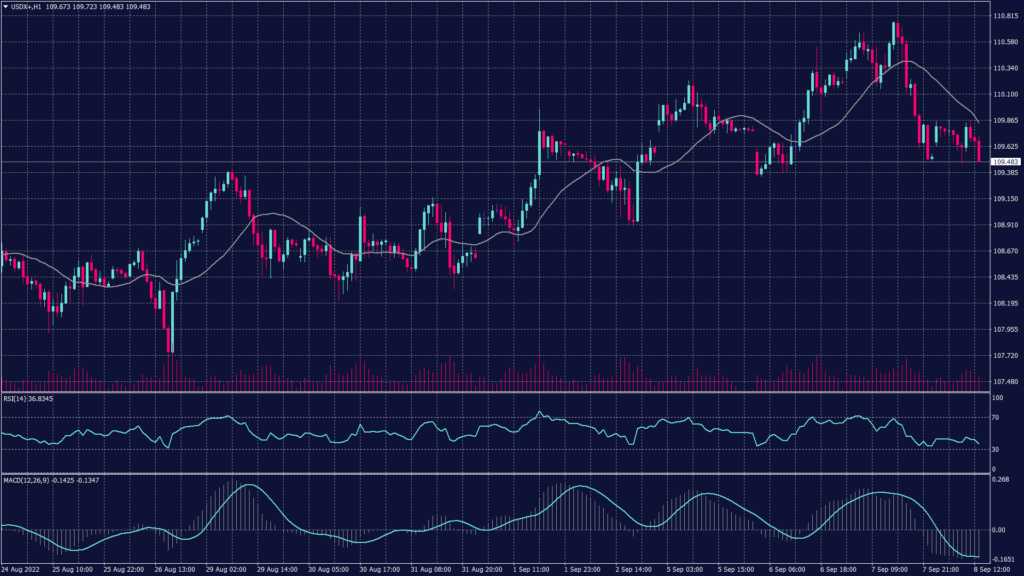1024x576 pixels.
Task: Click the highest candlestick peak near 7 Sep
Action: coord(895,22)
